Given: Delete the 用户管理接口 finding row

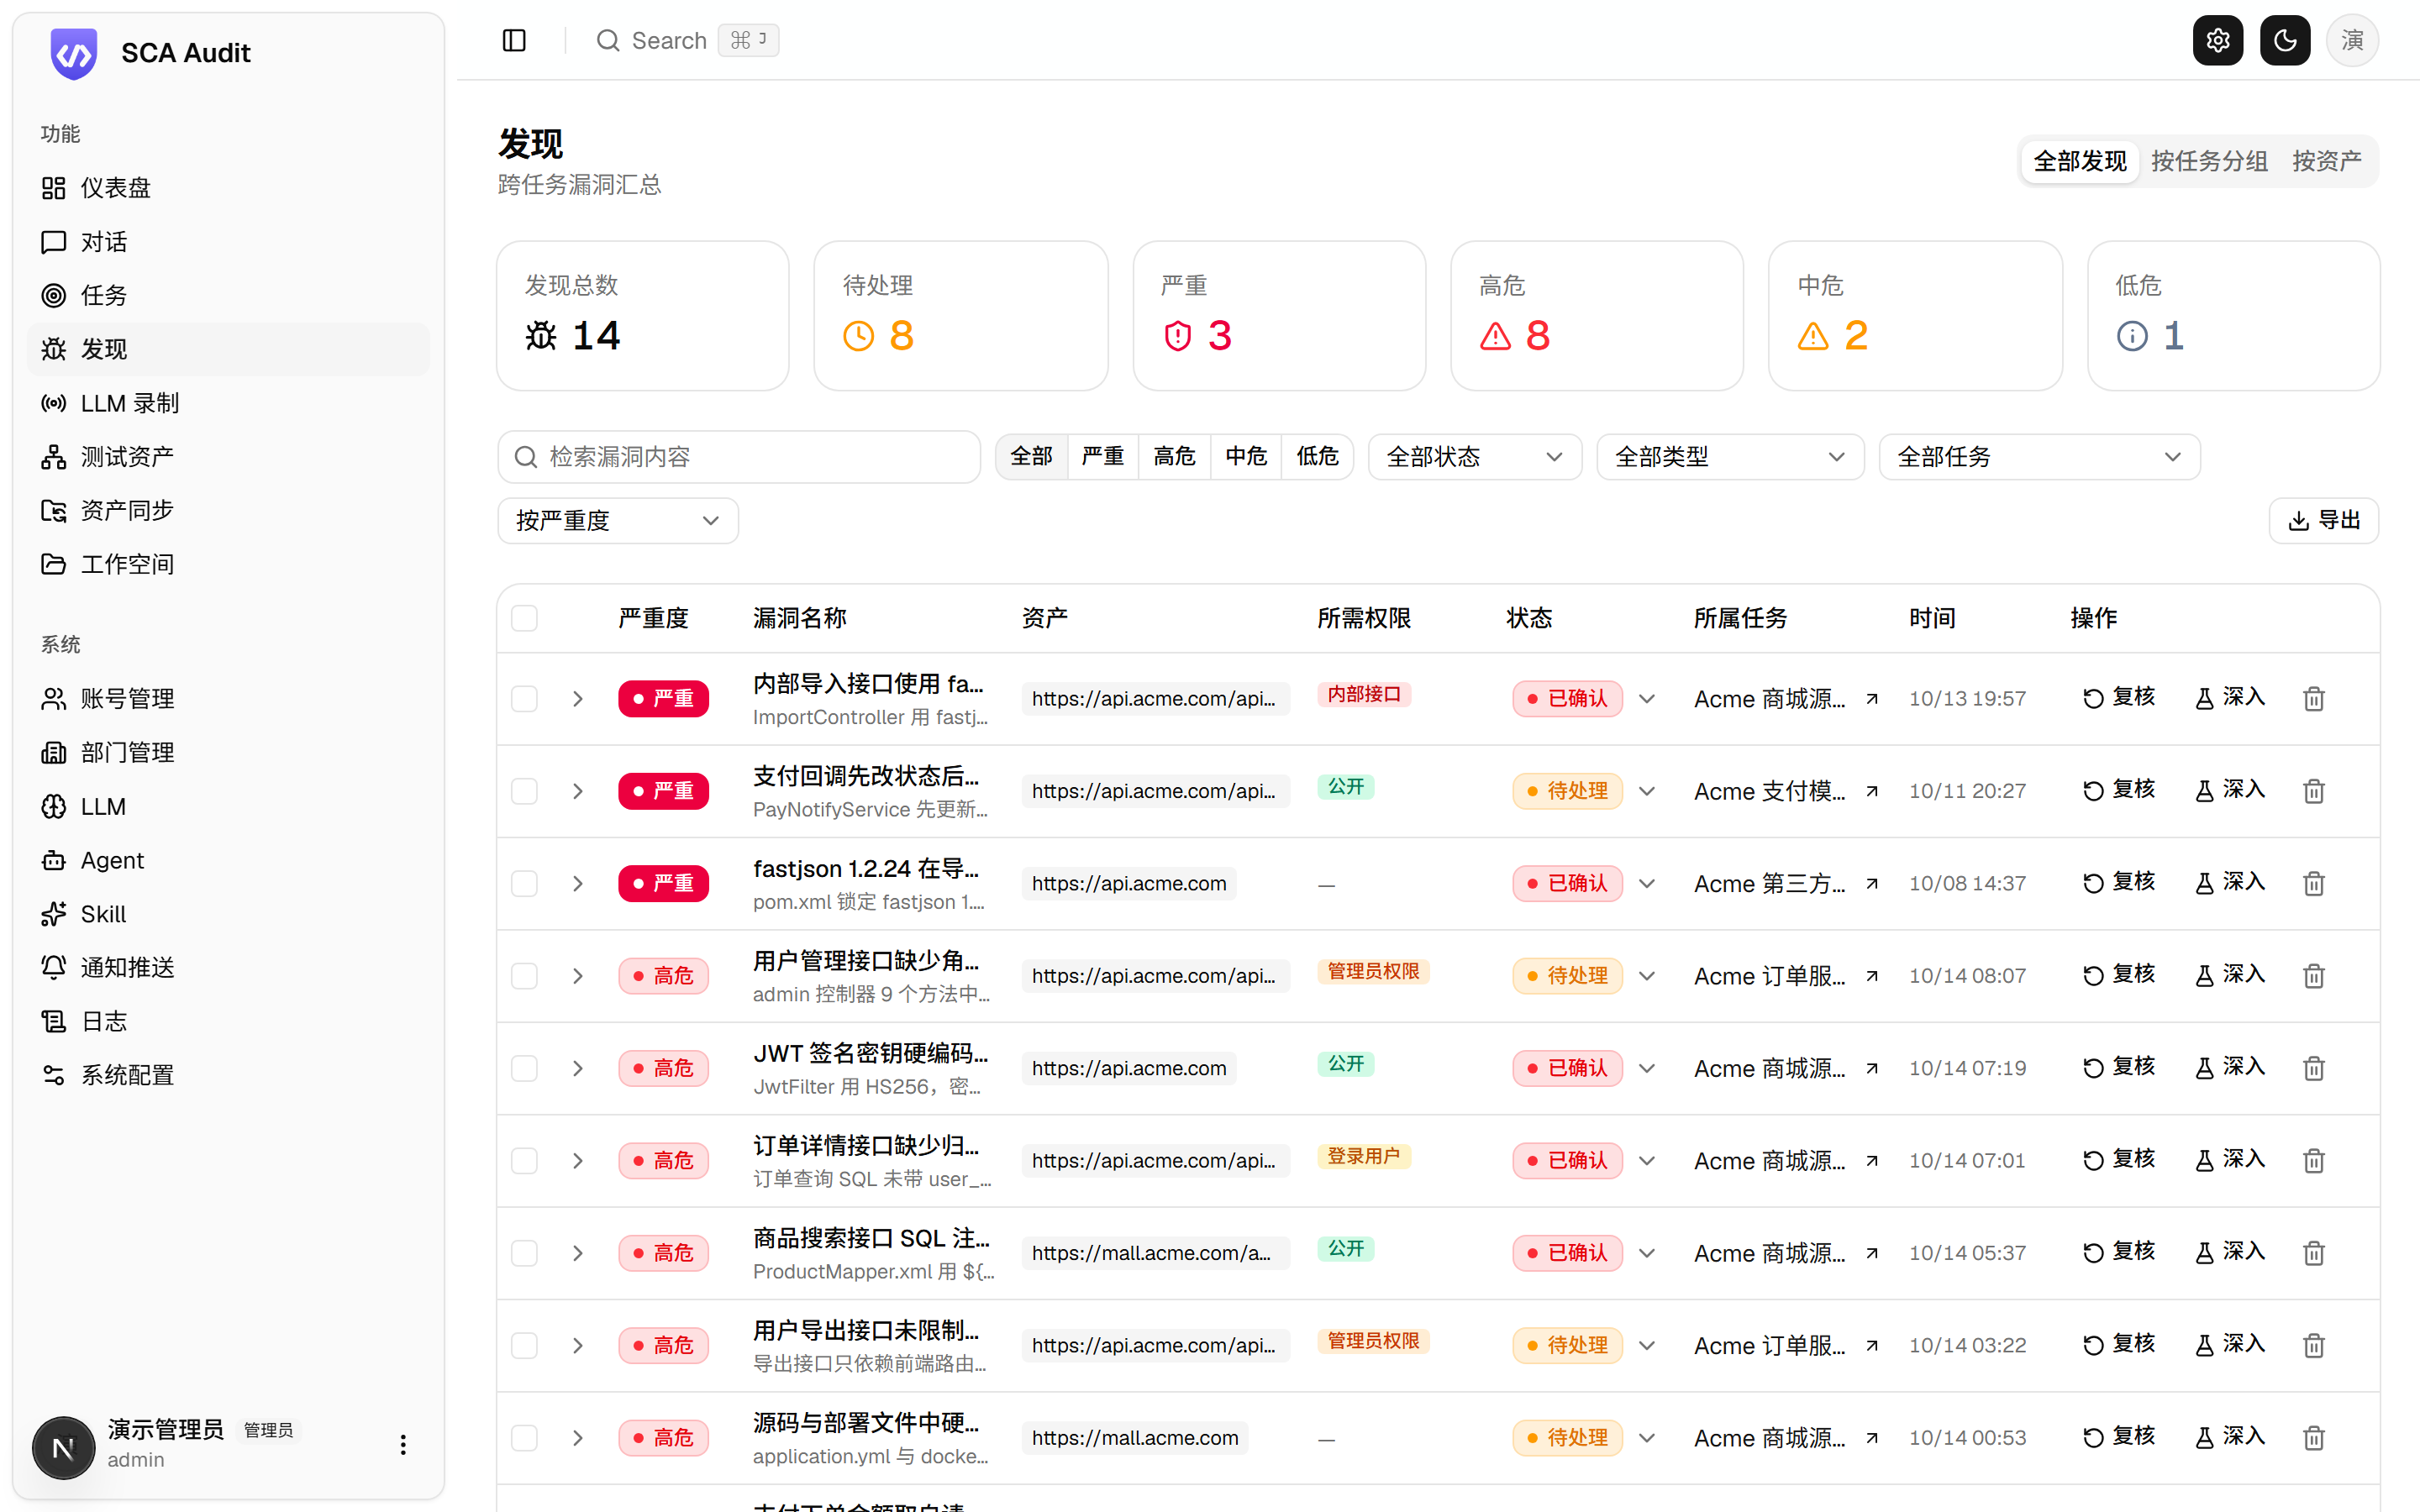Looking at the screenshot, I should click(2314, 976).
